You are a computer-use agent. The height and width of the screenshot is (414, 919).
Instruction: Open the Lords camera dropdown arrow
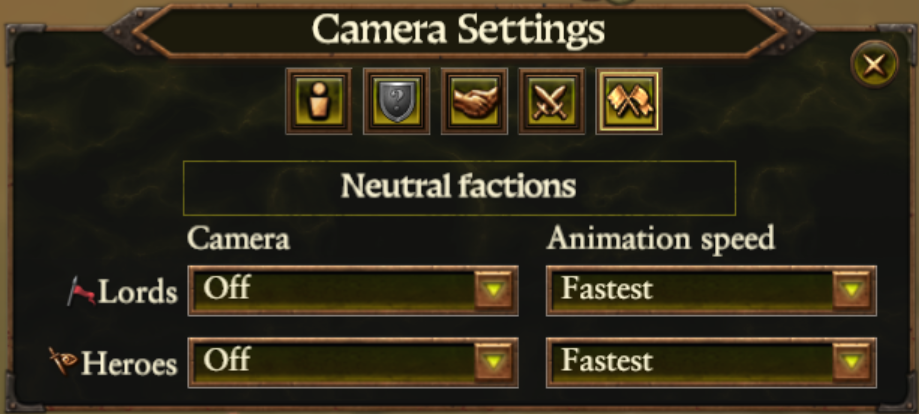click(x=493, y=290)
